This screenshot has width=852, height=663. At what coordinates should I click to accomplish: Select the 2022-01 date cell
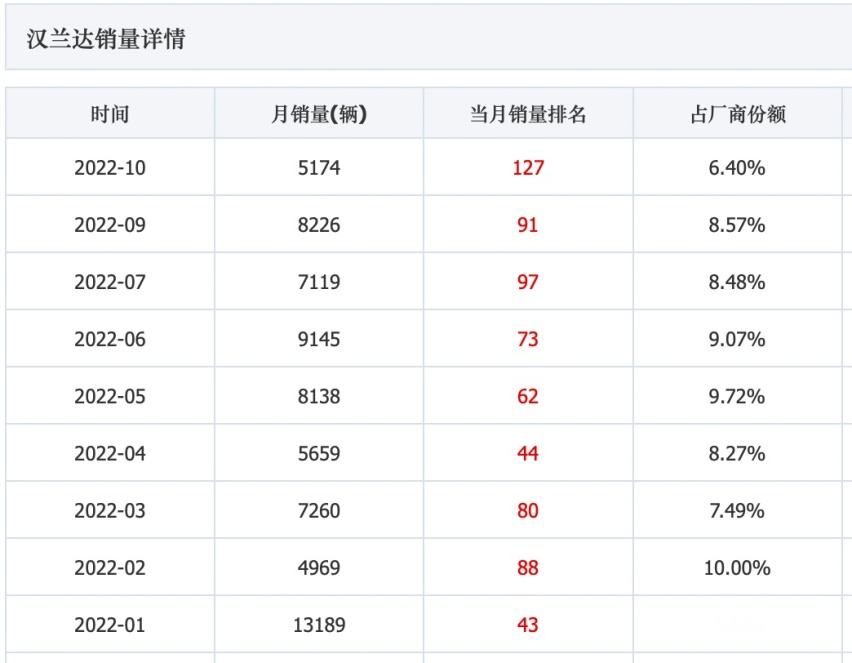pyautogui.click(x=110, y=624)
